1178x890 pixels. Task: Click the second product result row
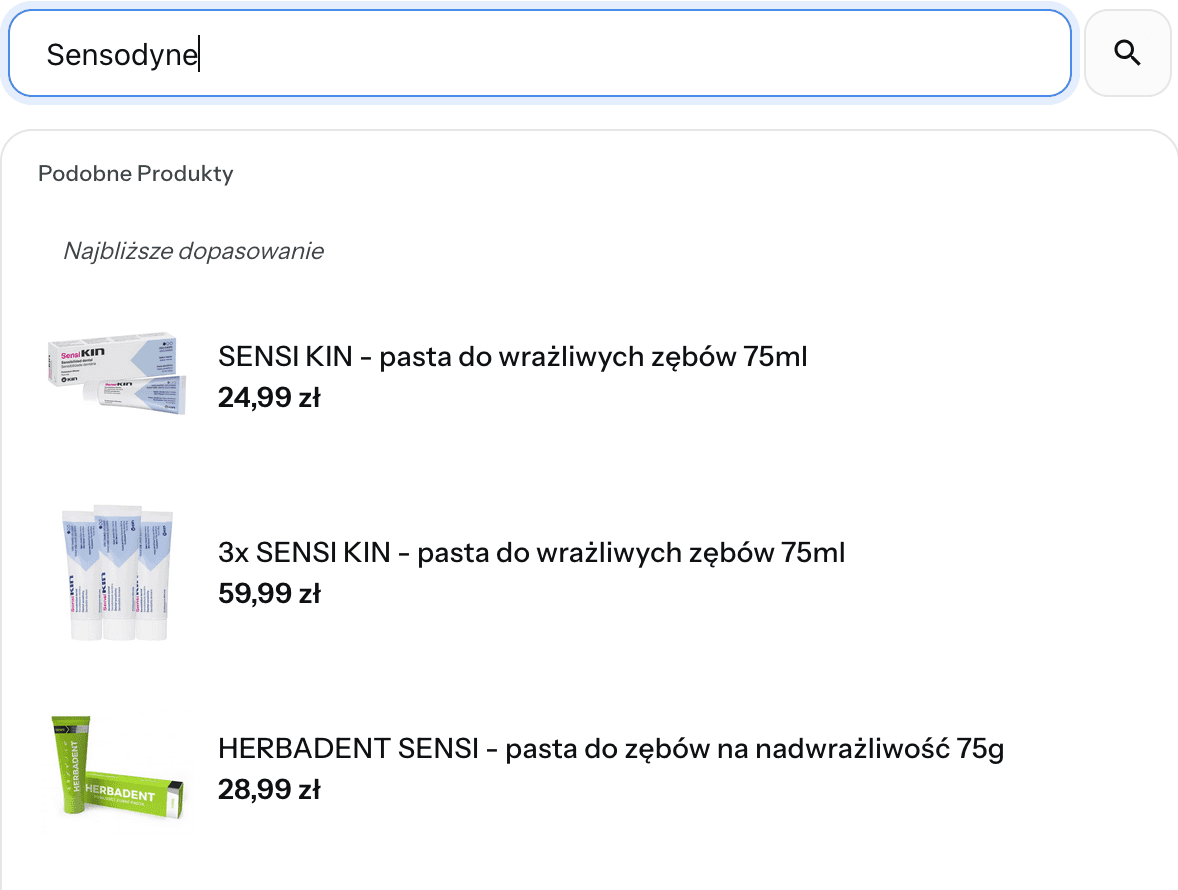tap(500, 570)
